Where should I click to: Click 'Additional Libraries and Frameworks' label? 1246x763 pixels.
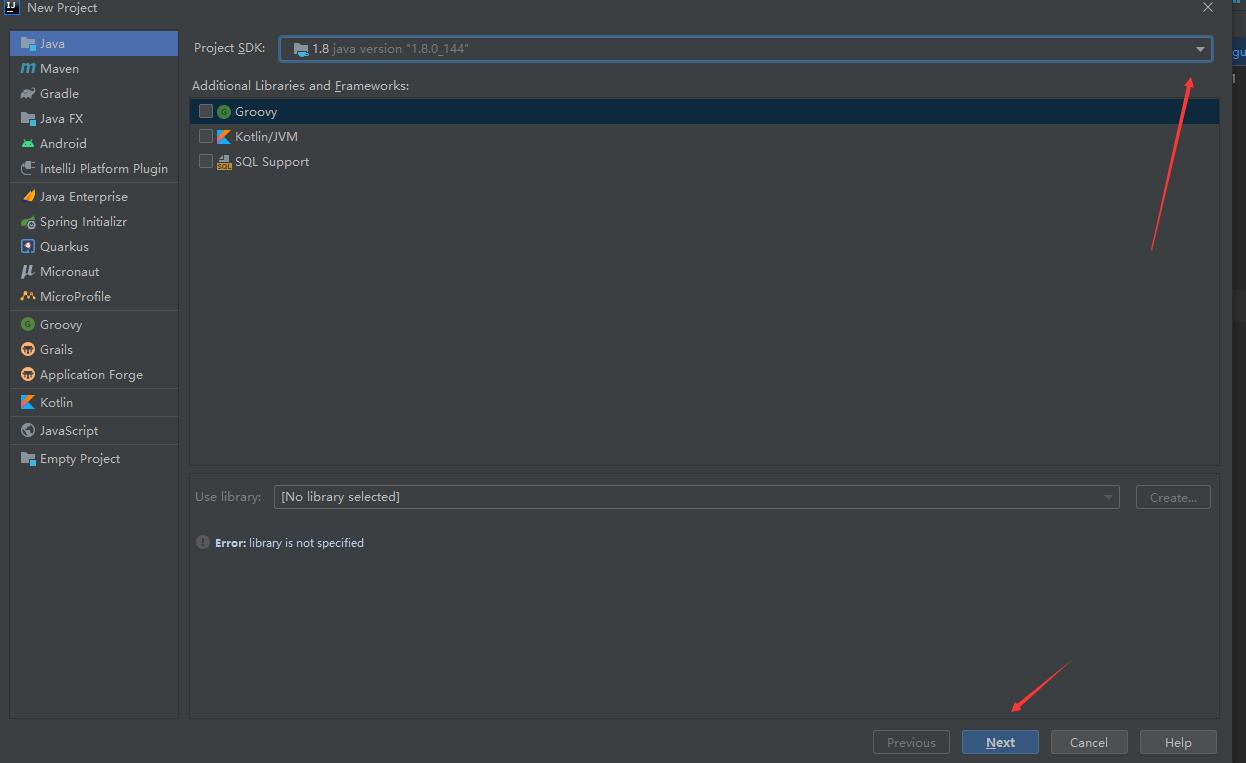[300, 86]
